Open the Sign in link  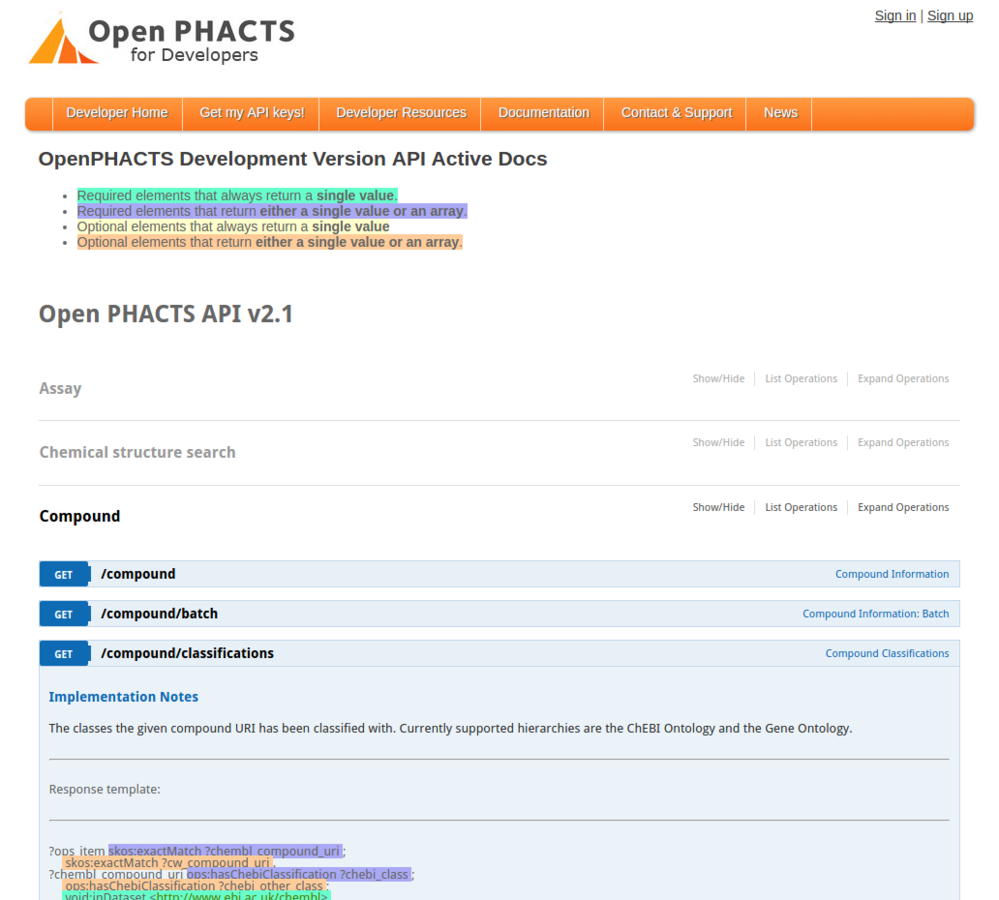895,16
